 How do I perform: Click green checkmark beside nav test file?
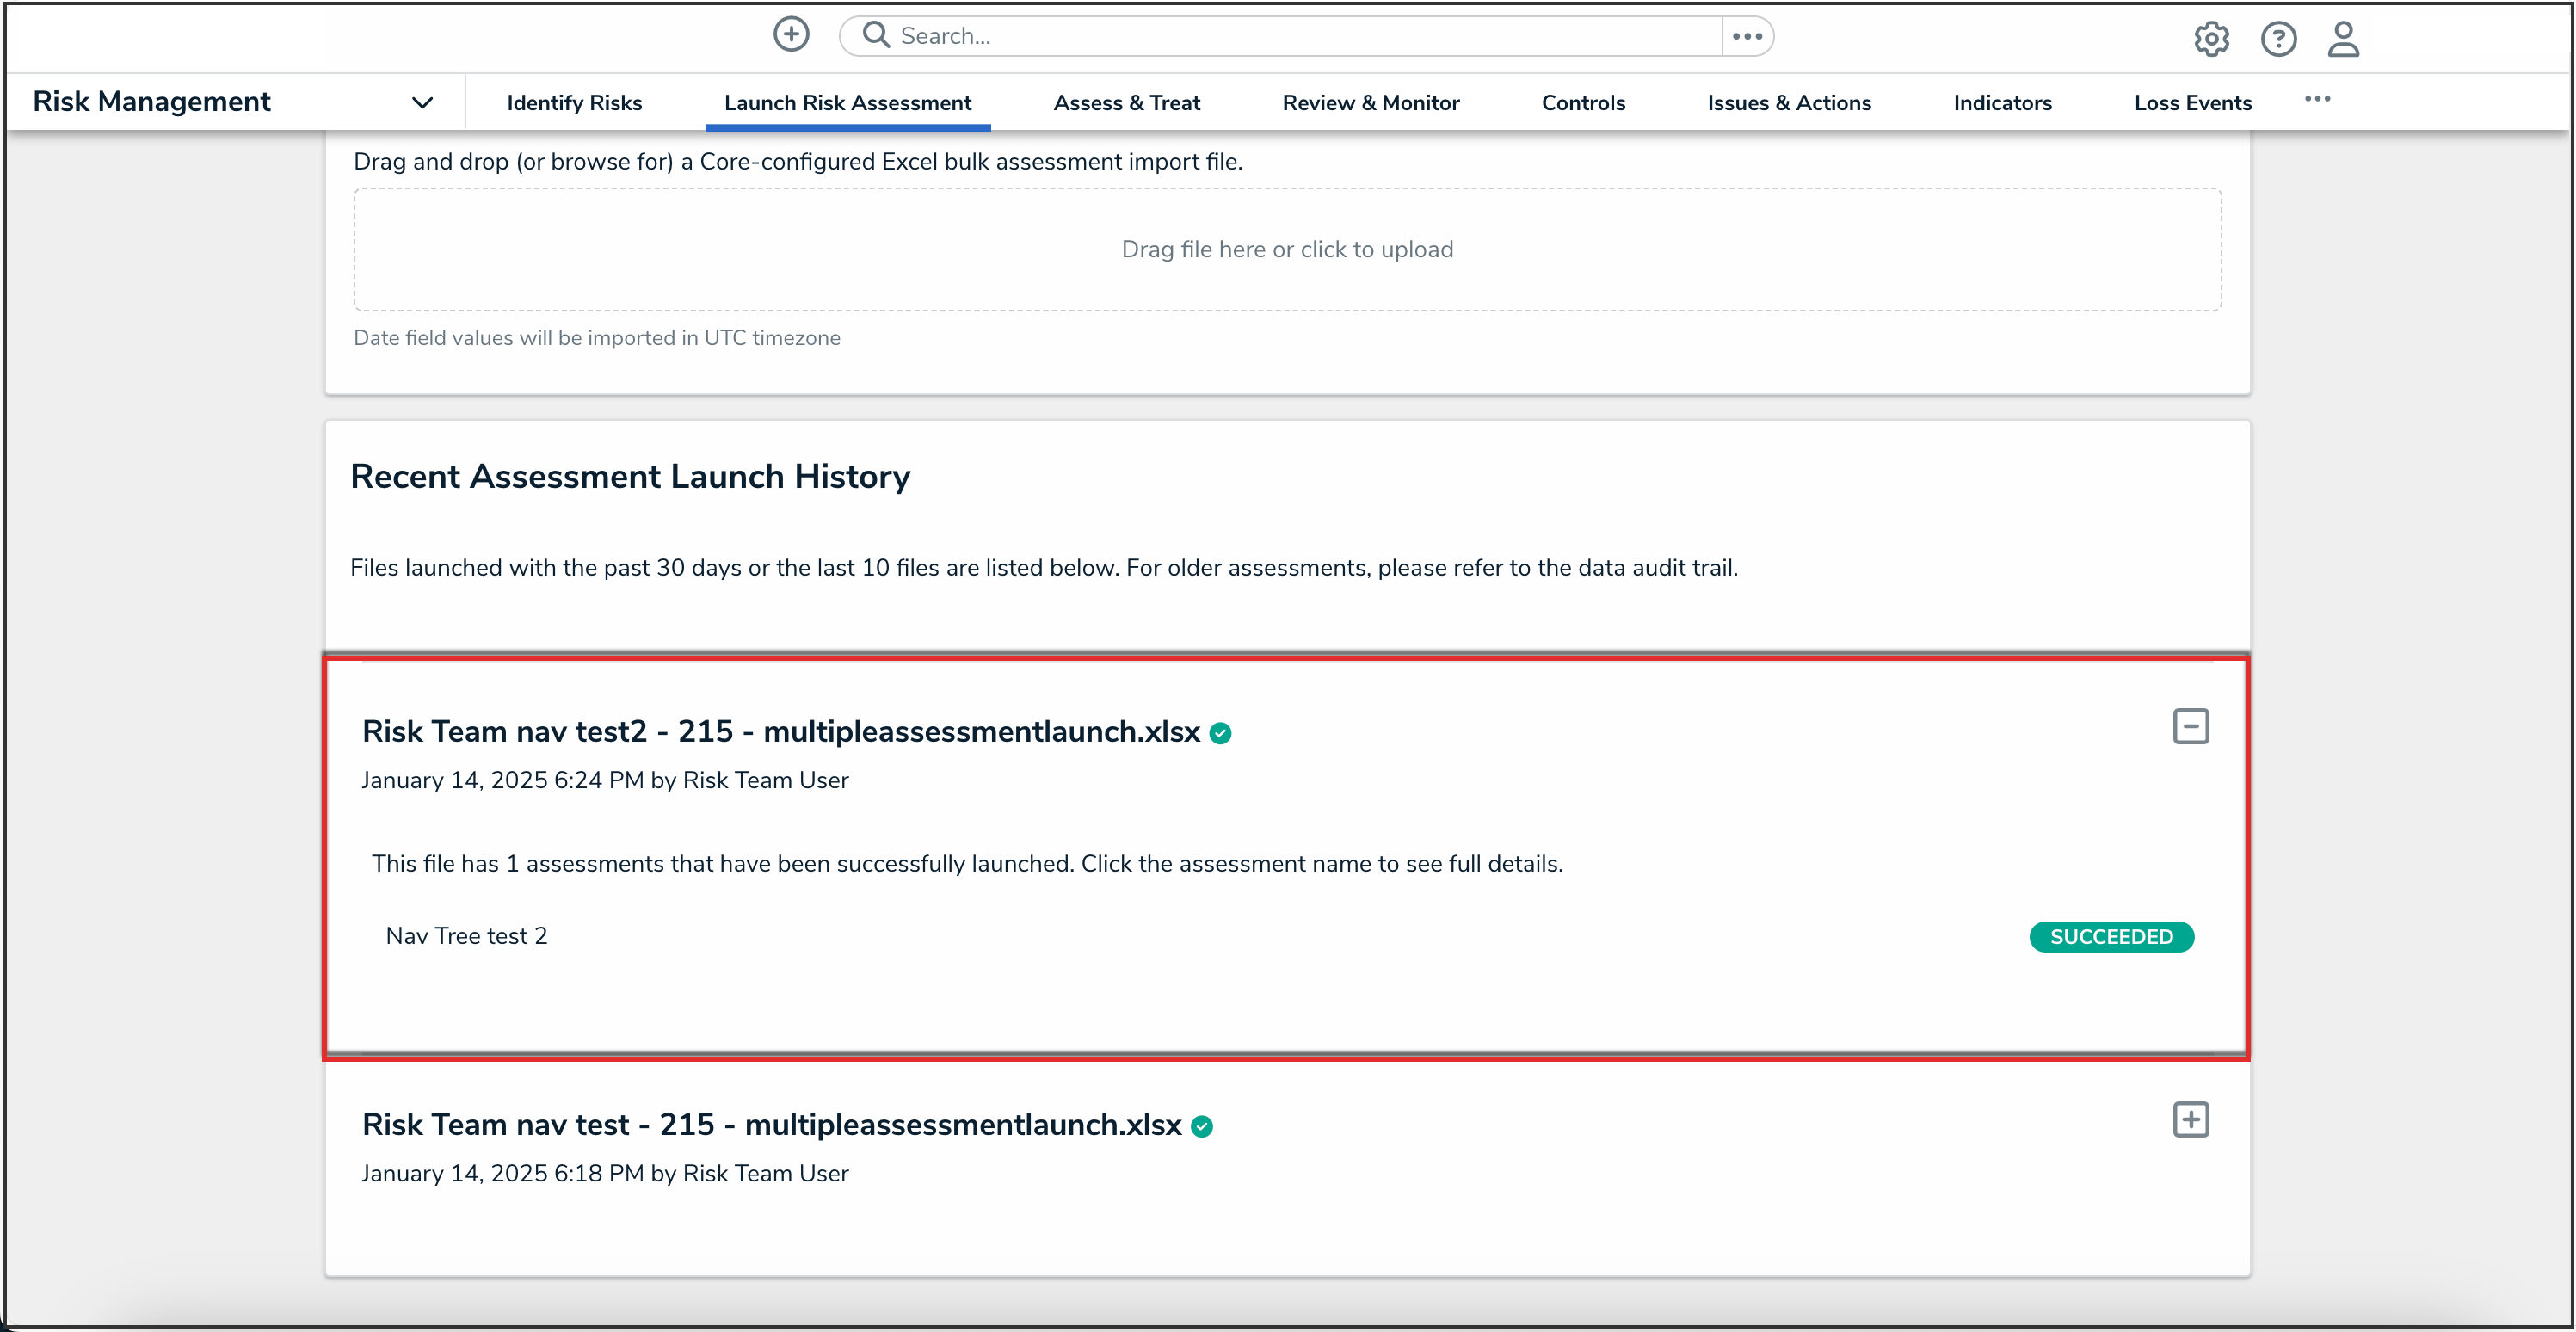pos(1202,1126)
